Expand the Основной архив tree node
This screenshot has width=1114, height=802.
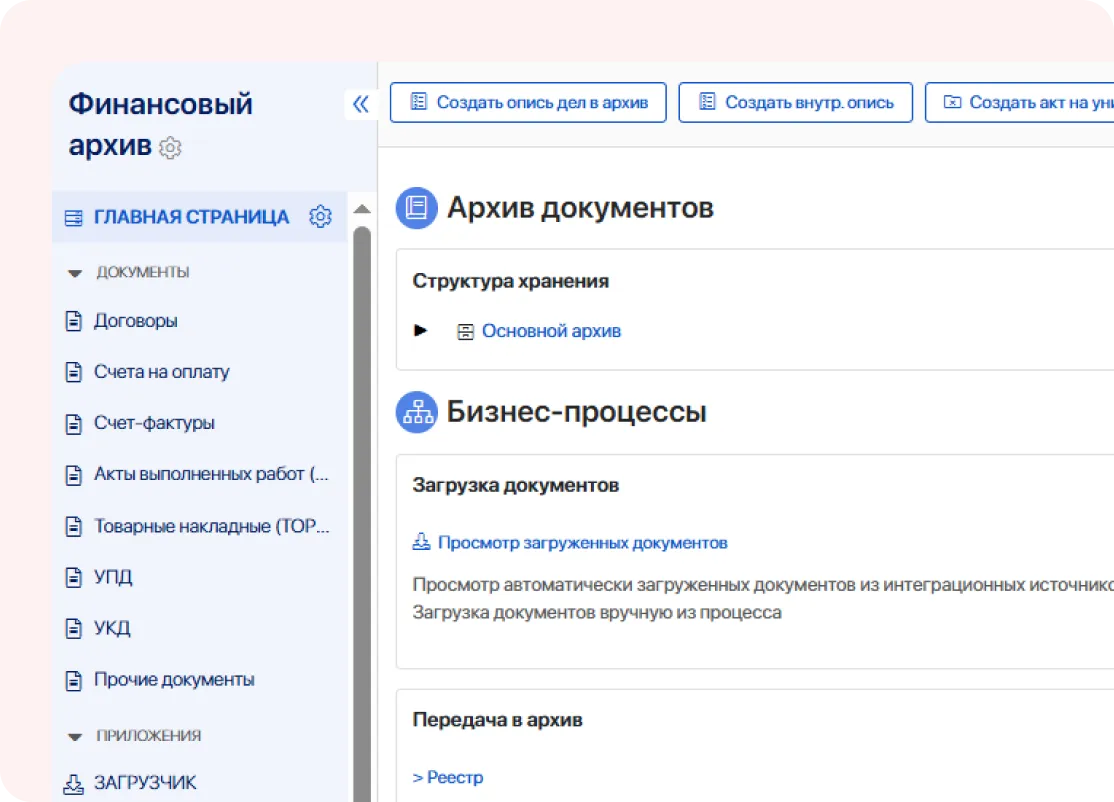420,331
